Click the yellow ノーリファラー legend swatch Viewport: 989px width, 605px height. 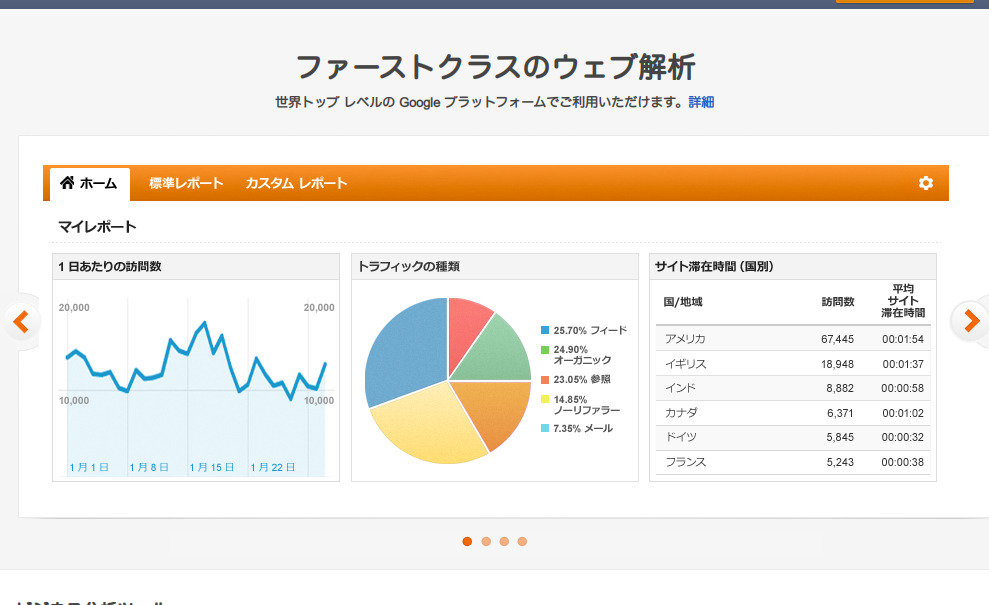click(545, 399)
